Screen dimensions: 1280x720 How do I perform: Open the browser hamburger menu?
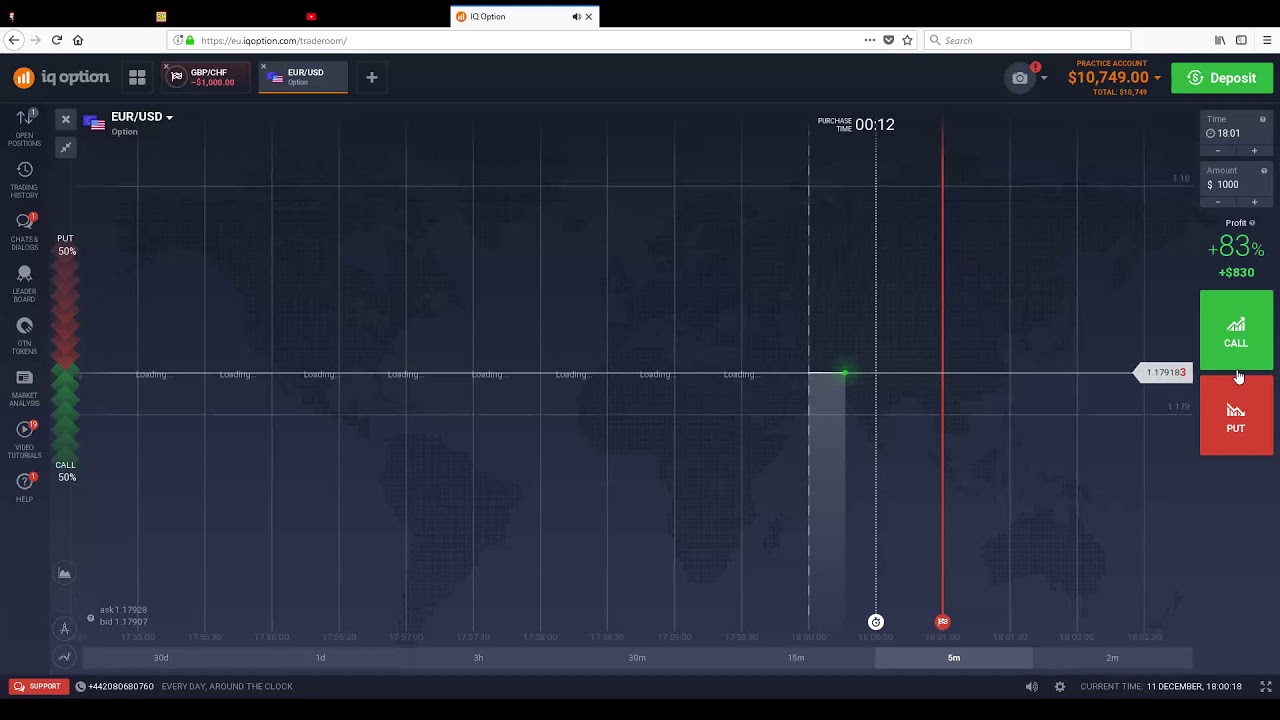pos(1267,40)
